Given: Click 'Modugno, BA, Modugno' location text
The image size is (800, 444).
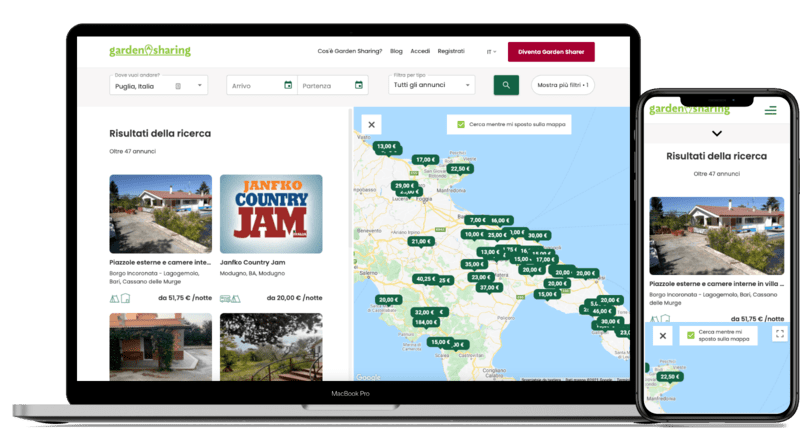Looking at the screenshot, I should 252,274.
